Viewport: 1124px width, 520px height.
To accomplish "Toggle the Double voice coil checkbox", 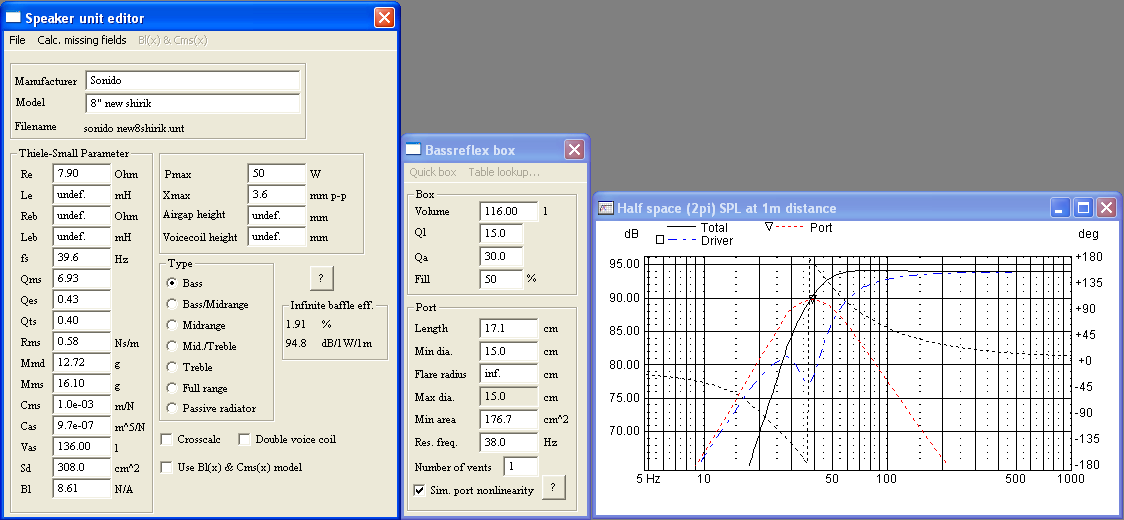I will 244,439.
